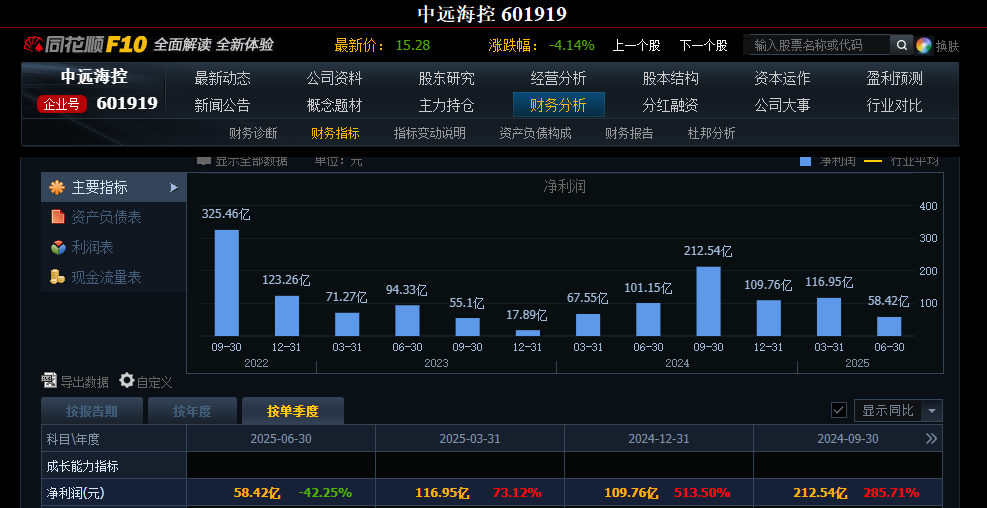Switch to the 按报告期 tab
987x508 pixels.
coord(92,411)
